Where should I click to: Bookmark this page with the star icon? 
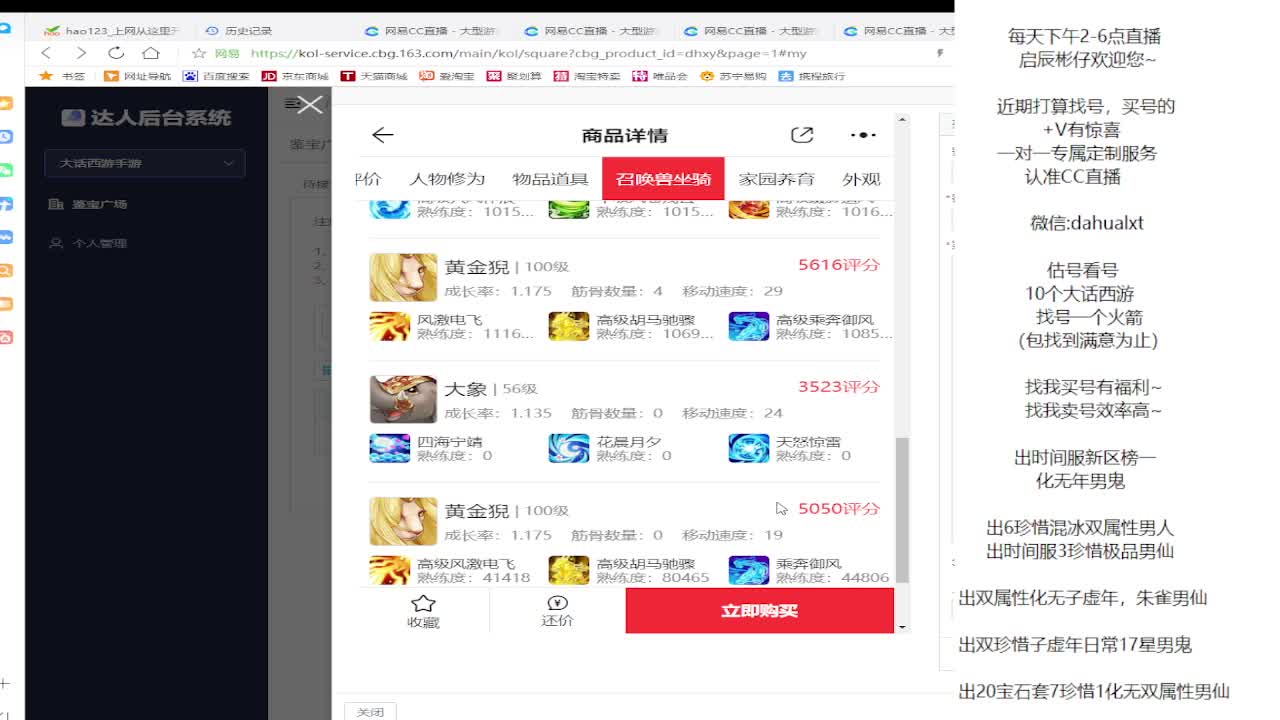click(x=199, y=53)
